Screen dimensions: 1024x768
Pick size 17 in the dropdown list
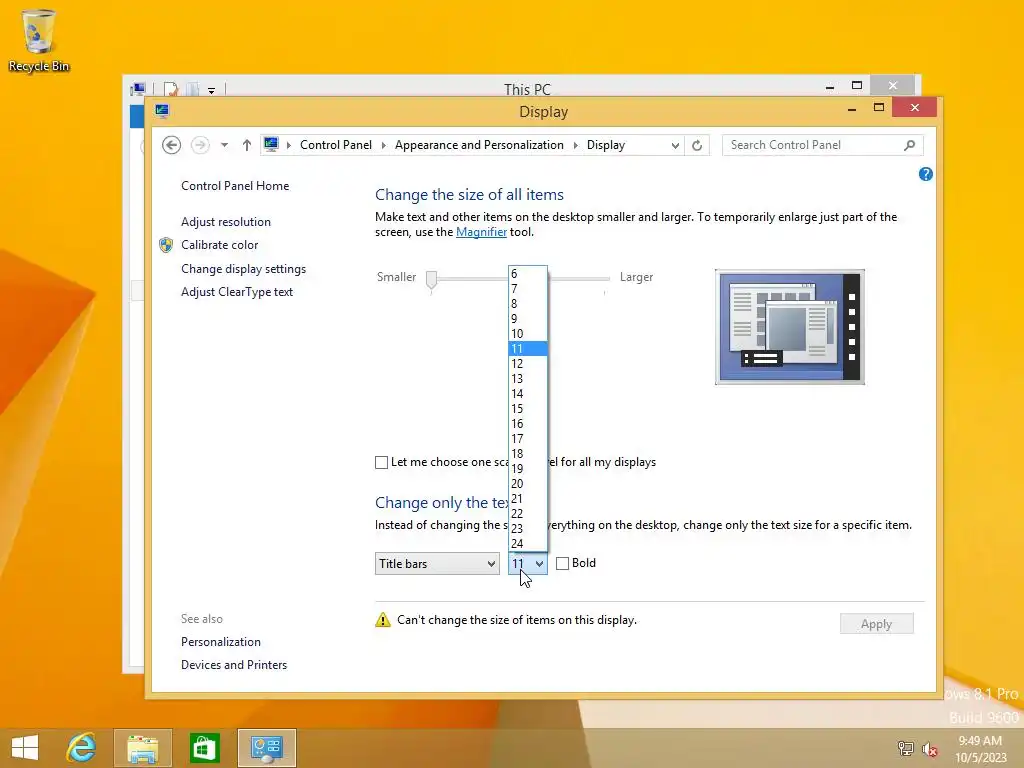528,440
